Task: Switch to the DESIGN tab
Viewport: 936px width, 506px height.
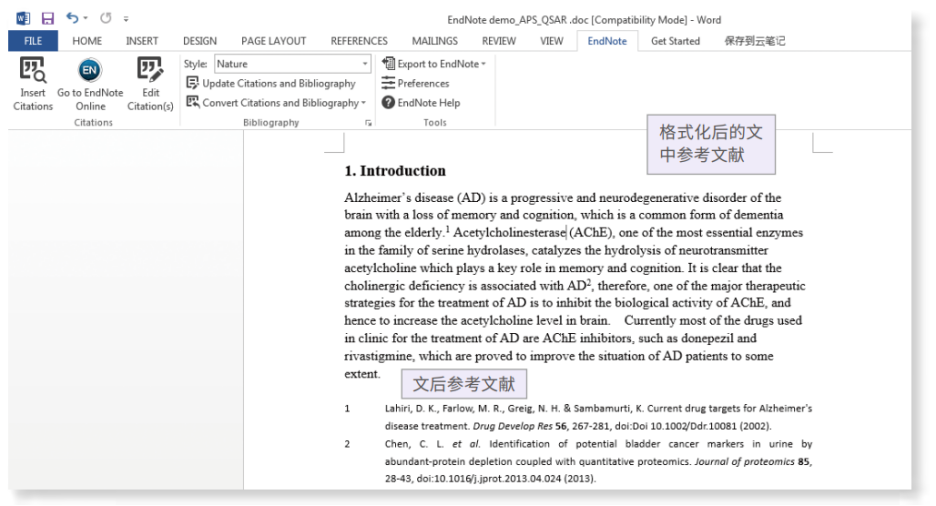Action: click(x=200, y=41)
